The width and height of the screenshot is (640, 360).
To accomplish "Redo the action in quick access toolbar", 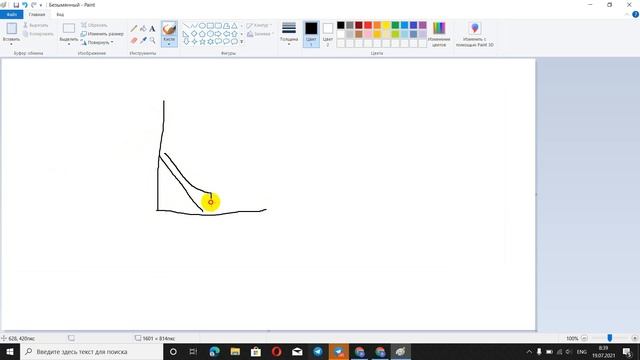I will [33, 5].
